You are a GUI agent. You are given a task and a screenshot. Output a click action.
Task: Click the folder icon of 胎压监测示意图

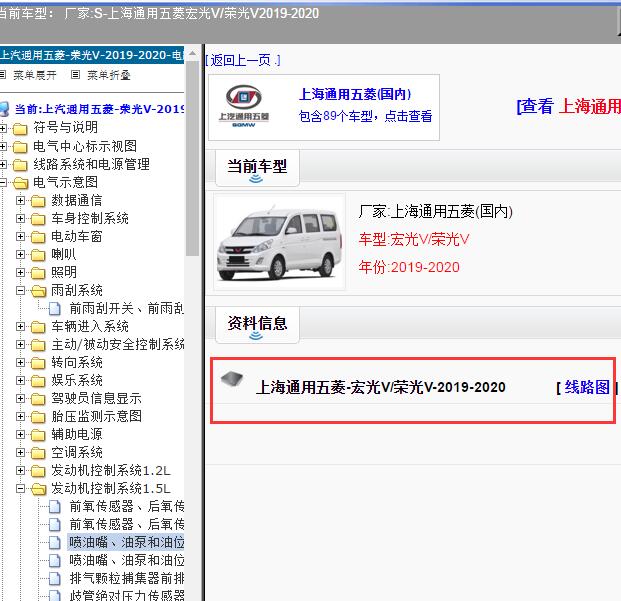[38, 417]
